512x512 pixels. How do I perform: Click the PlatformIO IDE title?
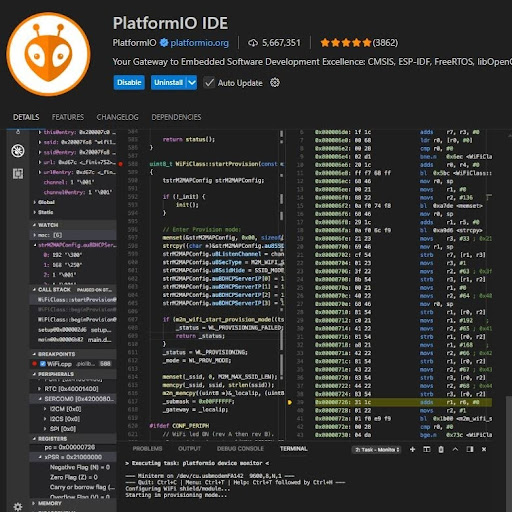point(170,23)
